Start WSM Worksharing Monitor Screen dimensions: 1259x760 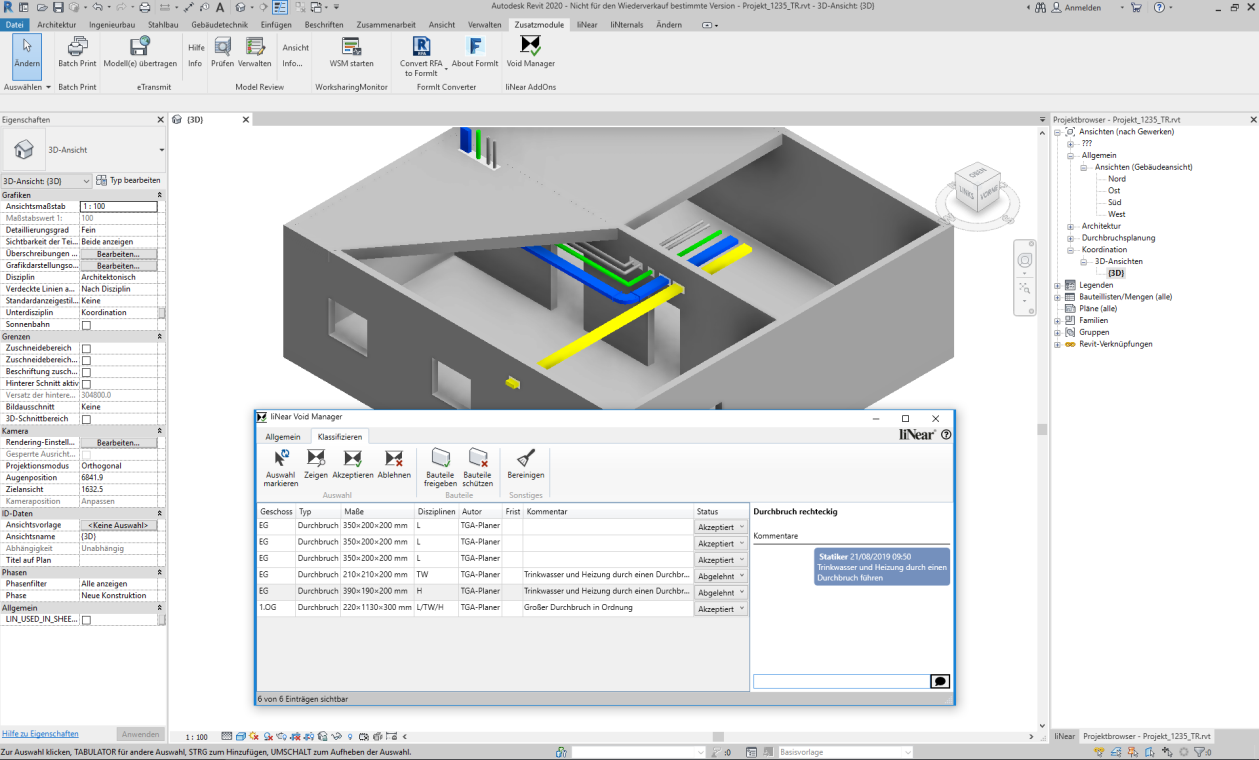tap(351, 52)
